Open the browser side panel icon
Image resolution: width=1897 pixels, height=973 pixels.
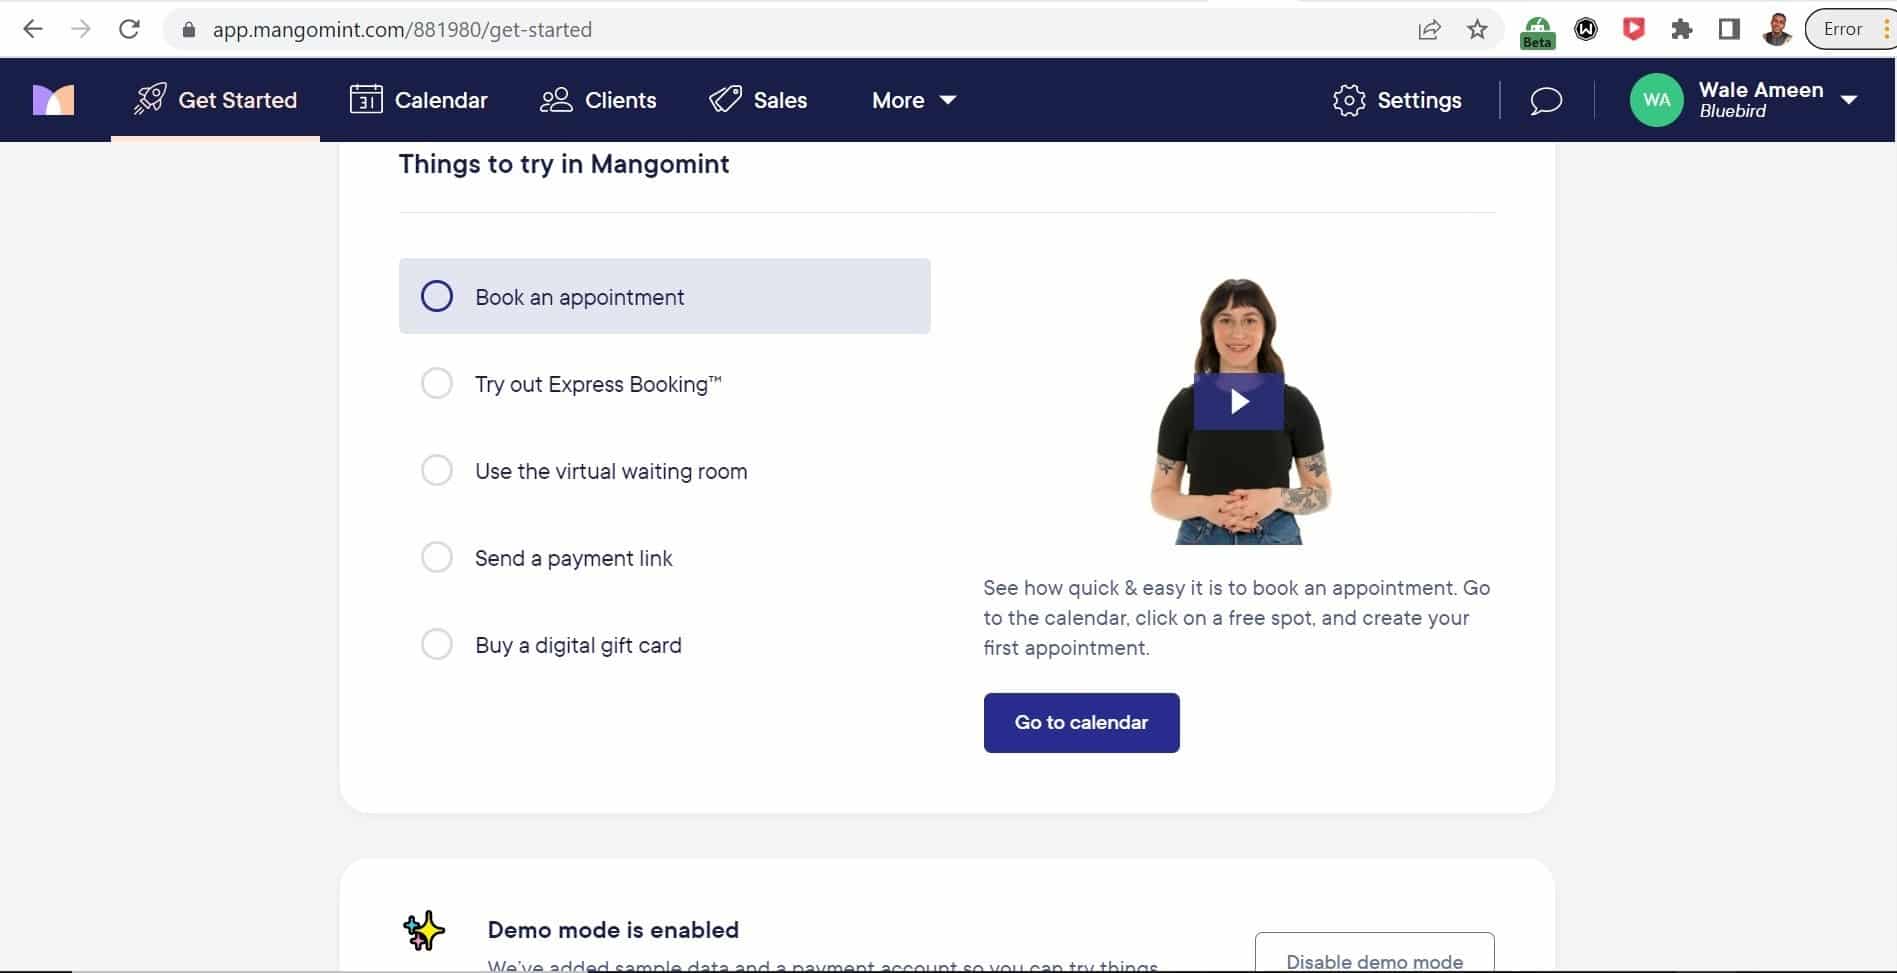[x=1729, y=29]
